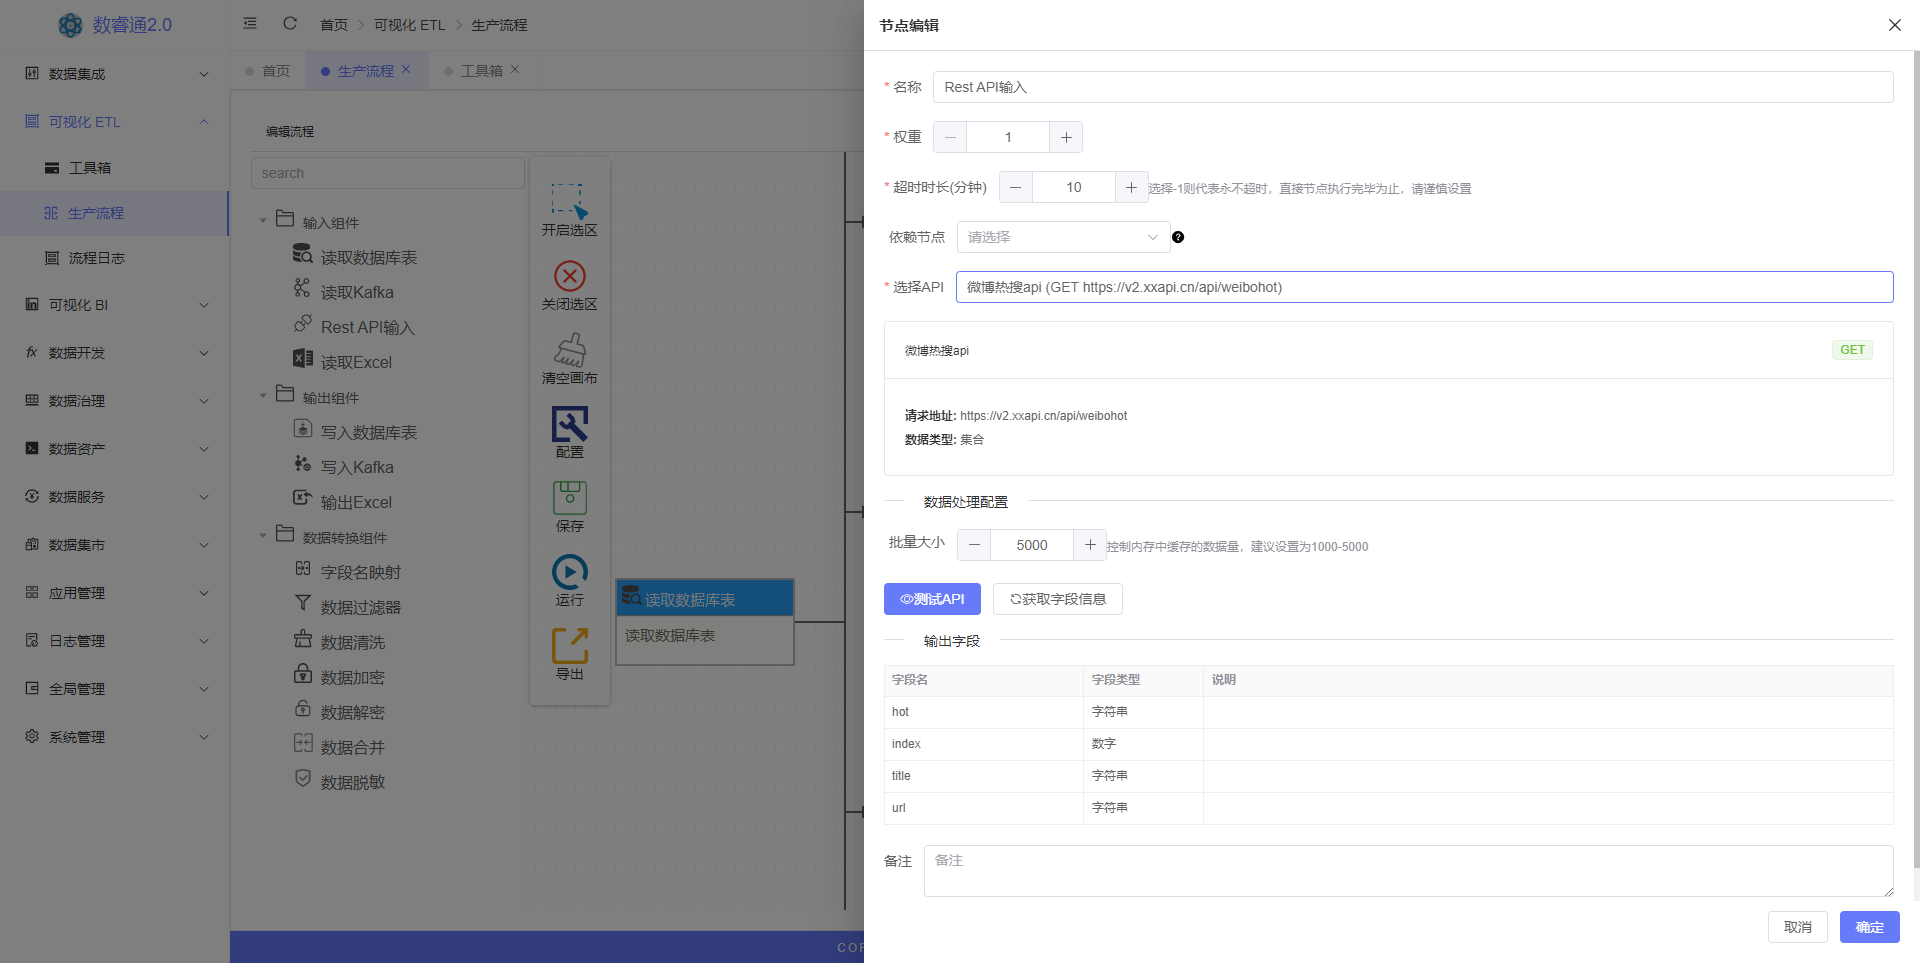Select the 数据合并 component
Screen dimensions: 1920x963
click(x=339, y=747)
